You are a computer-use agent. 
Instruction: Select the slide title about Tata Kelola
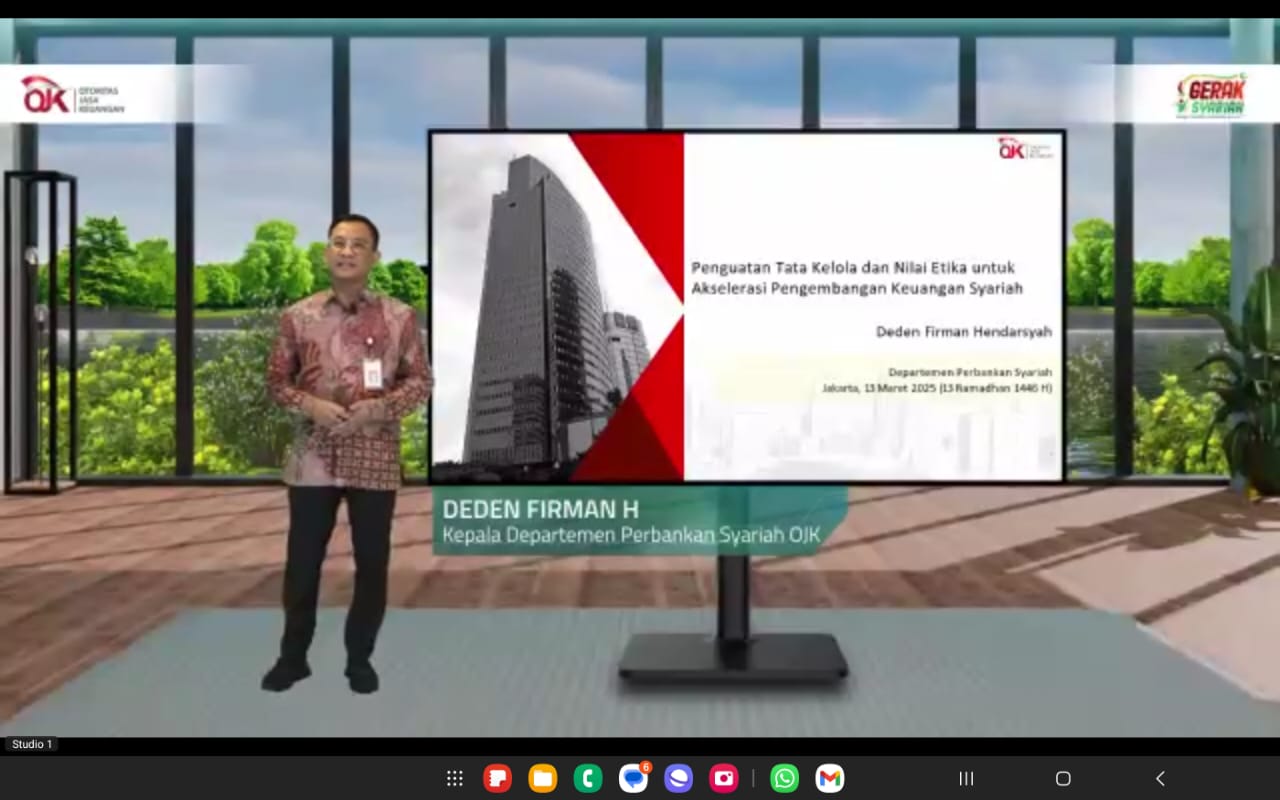pos(854,278)
